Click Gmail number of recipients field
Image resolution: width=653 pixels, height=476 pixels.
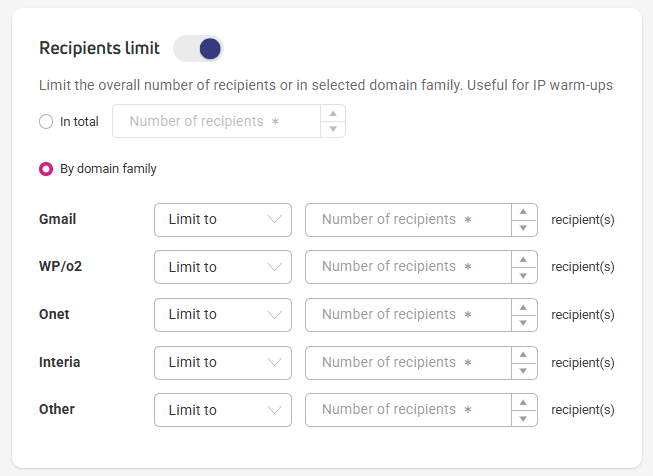click(408, 220)
